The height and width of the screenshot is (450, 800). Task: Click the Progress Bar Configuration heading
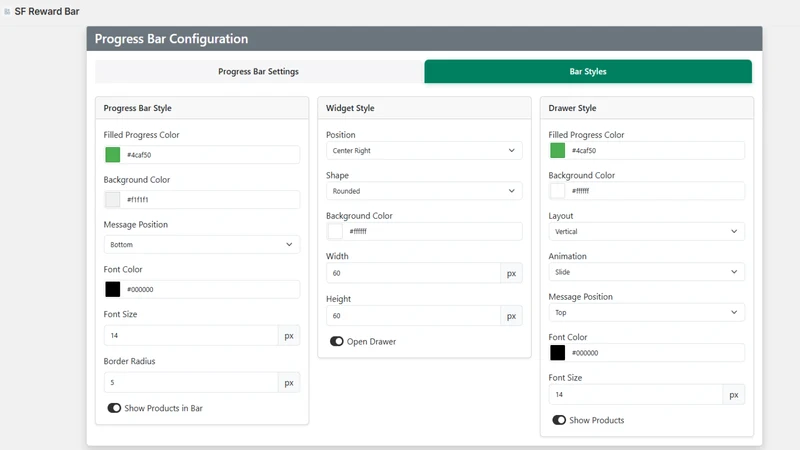tap(171, 39)
